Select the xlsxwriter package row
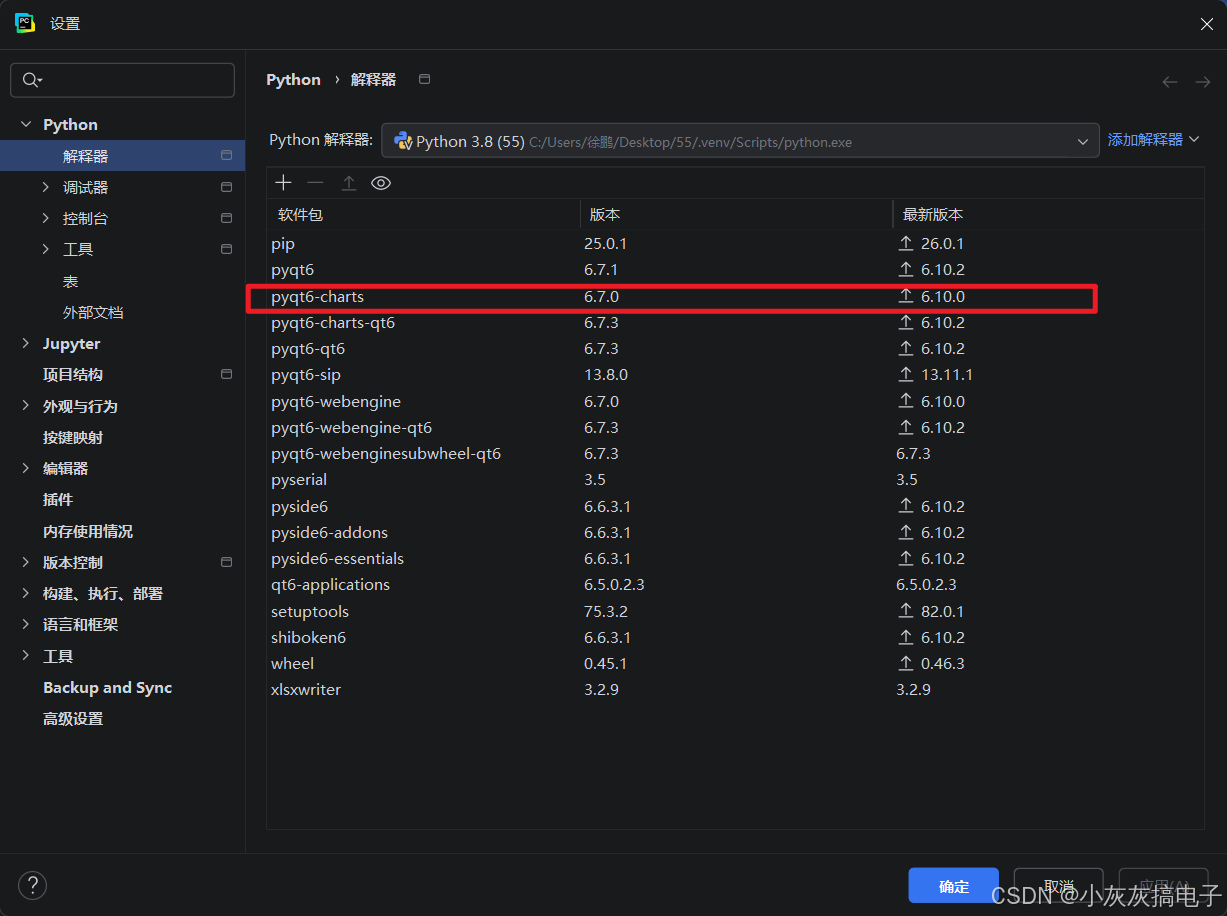This screenshot has height=916, width=1227. point(735,689)
